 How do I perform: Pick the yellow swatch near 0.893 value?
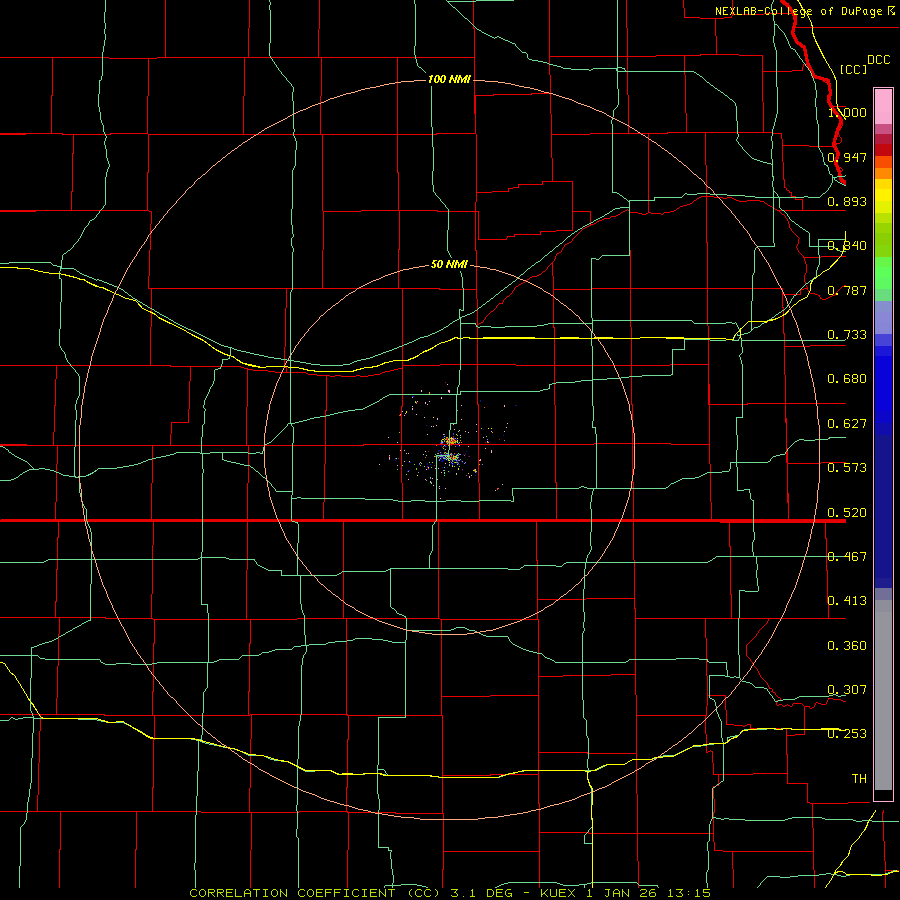(883, 201)
